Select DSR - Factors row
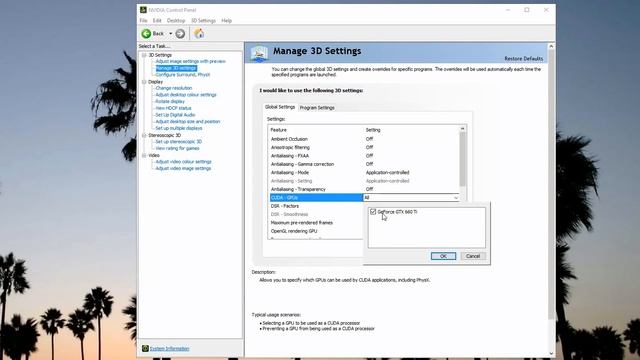The image size is (640, 360). click(316, 206)
